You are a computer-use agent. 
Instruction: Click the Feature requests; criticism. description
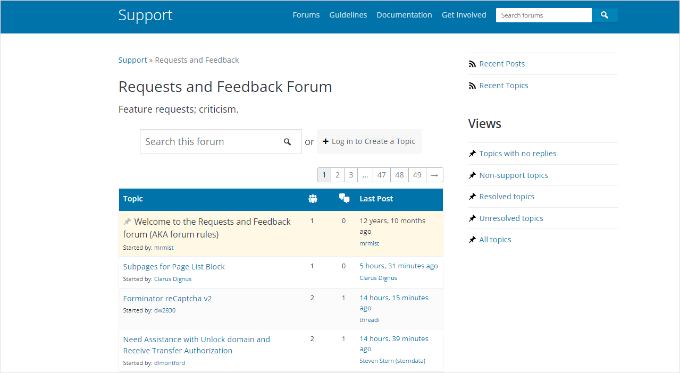(178, 109)
